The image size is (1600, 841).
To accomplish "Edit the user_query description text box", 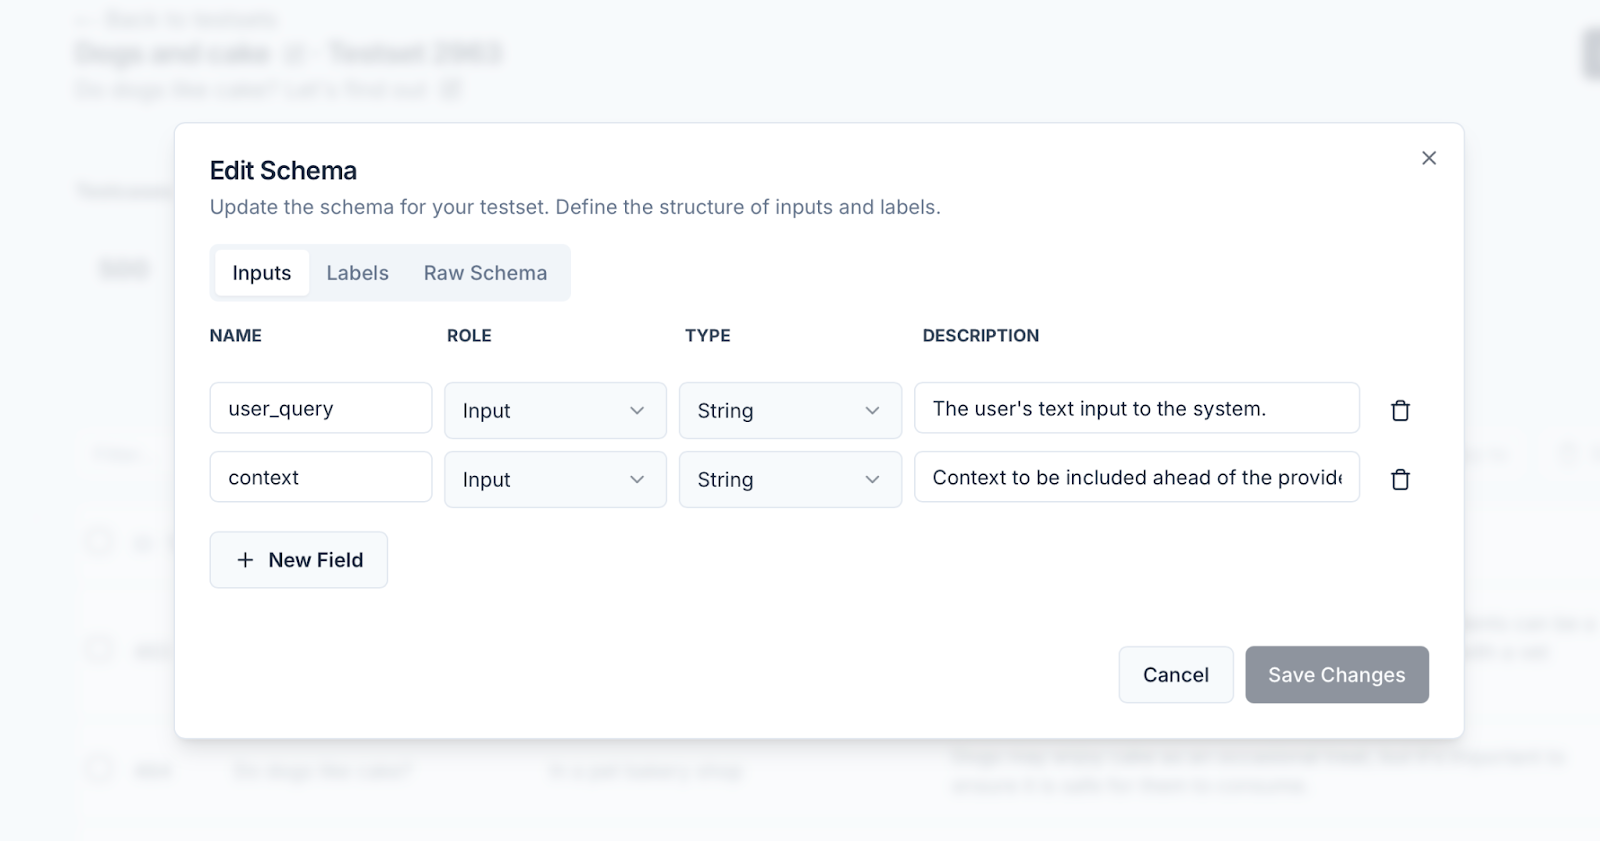I will click(1136, 408).
